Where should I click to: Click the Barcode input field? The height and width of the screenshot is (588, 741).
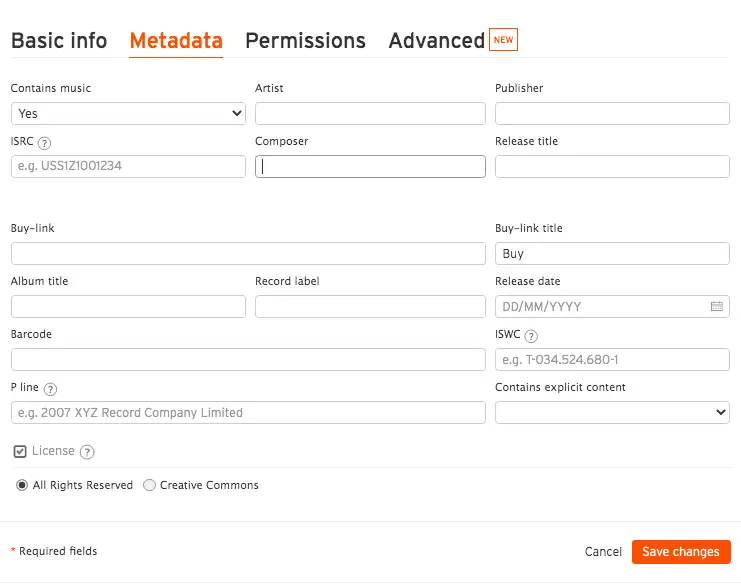pyautogui.click(x=248, y=360)
